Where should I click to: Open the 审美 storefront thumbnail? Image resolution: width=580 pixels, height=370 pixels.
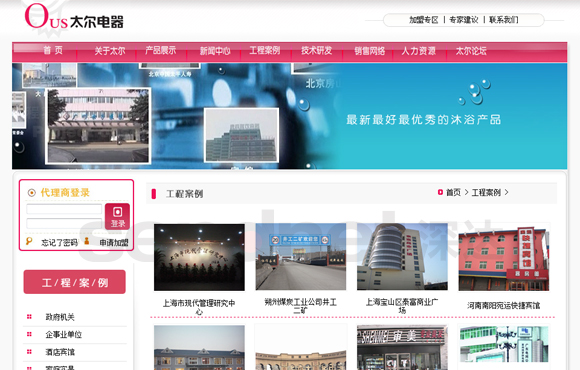pyautogui.click(x=402, y=347)
